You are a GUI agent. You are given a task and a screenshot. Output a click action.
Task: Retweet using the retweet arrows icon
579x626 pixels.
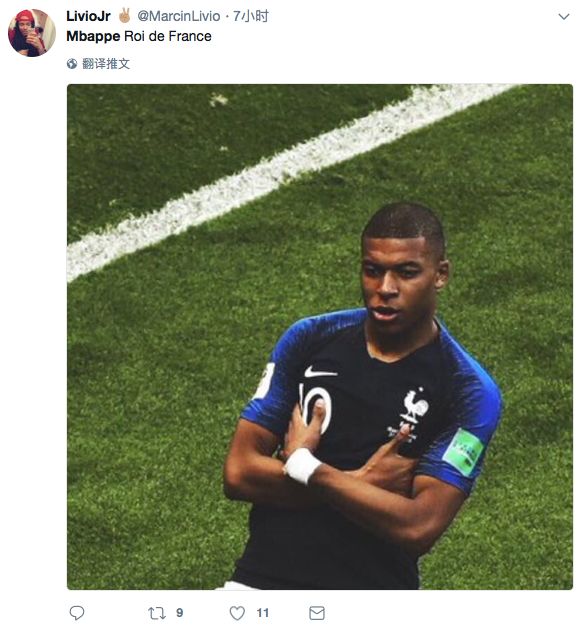click(157, 613)
